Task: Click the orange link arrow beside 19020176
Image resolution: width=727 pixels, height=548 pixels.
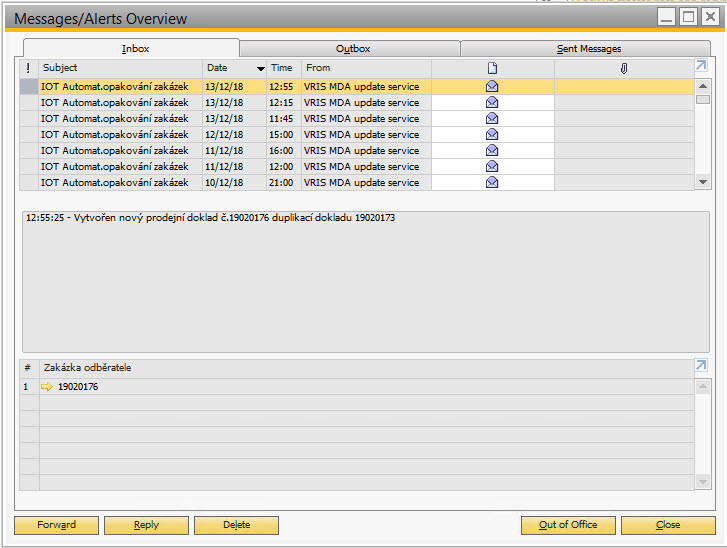Action: [x=47, y=387]
